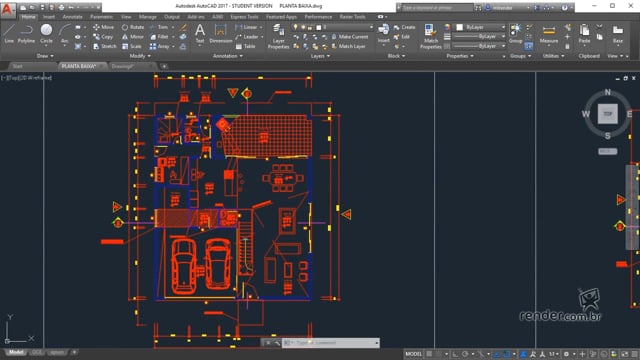The height and width of the screenshot is (360, 640).
Task: Choose the Copy command
Action: pos(103,37)
